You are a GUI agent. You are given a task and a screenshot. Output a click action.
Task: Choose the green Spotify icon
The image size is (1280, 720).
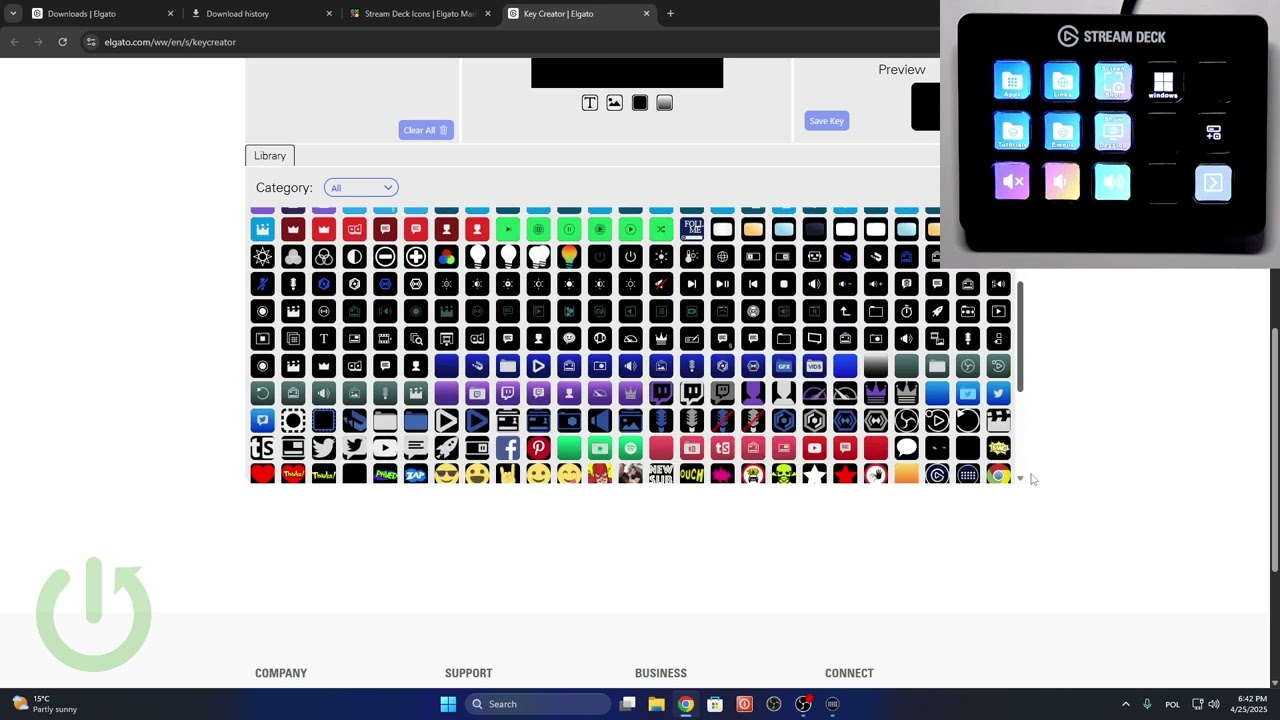tap(630, 448)
